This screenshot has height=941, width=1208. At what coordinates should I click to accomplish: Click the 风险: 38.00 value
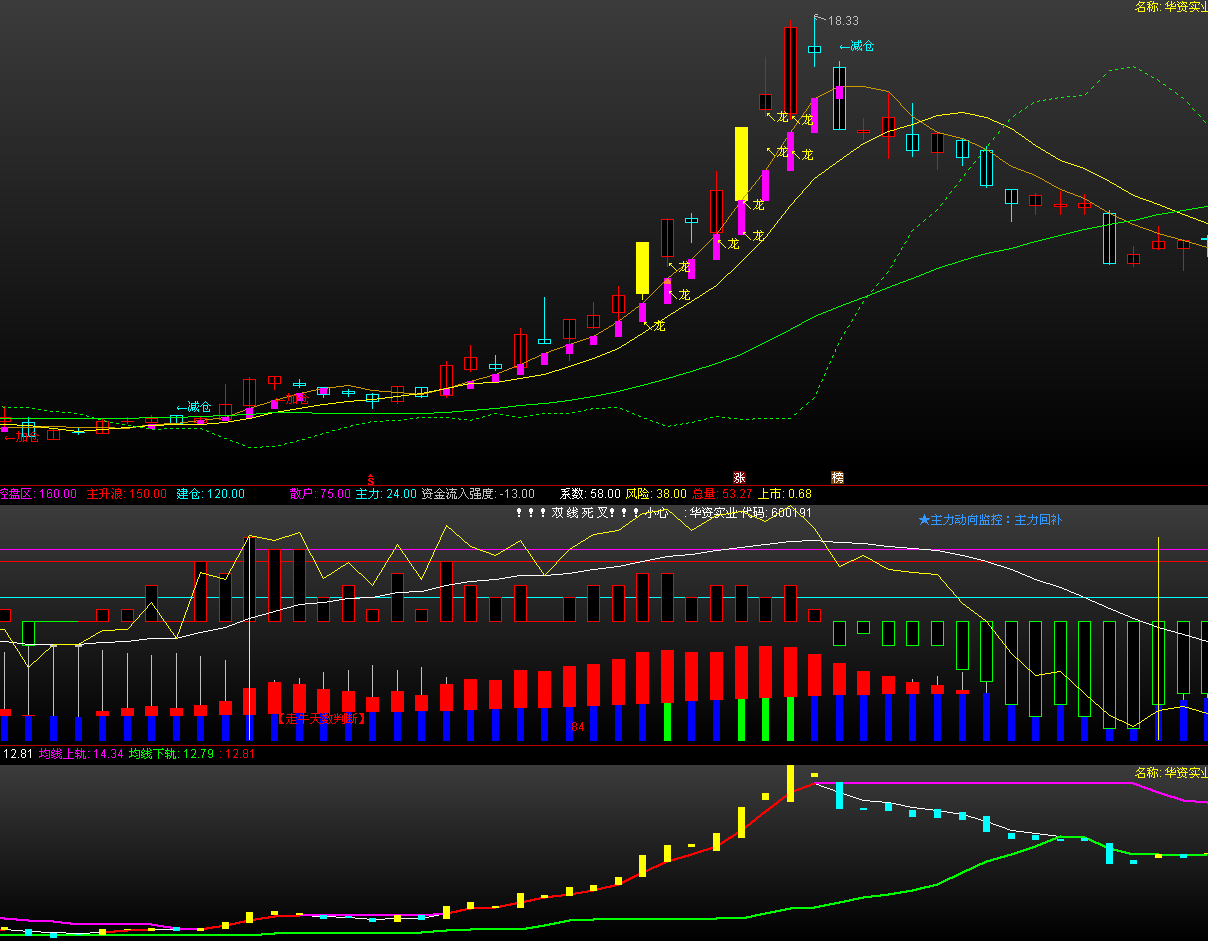coord(656,494)
